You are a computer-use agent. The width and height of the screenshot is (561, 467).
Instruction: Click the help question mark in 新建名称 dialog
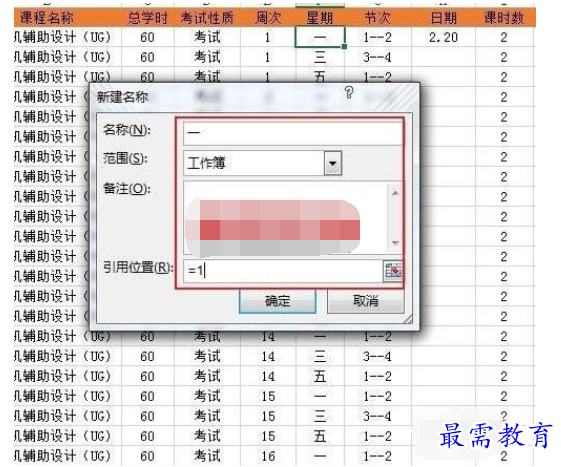pos(349,93)
